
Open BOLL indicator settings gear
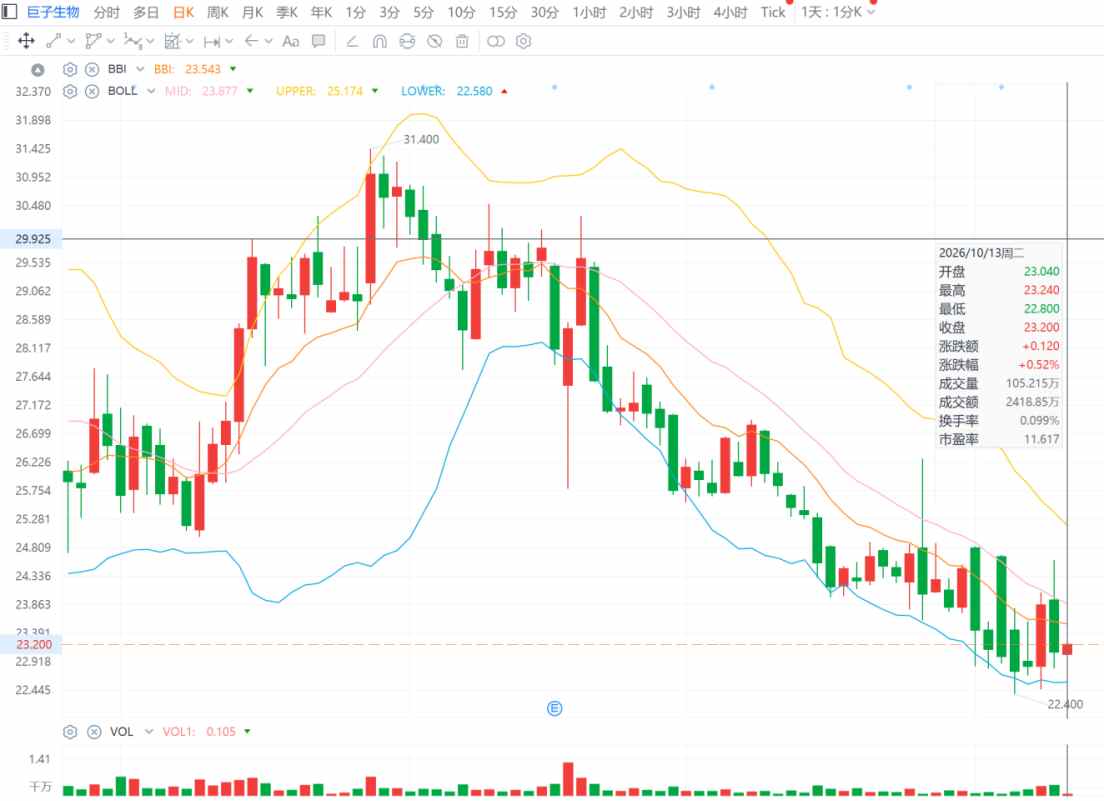70,91
